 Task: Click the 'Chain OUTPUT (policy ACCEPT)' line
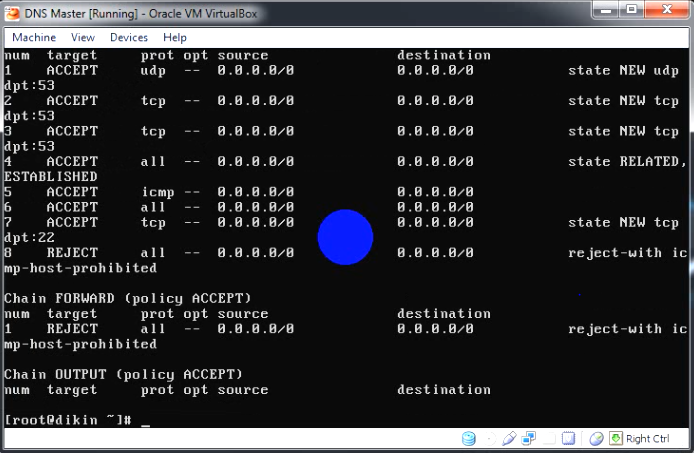(123, 374)
